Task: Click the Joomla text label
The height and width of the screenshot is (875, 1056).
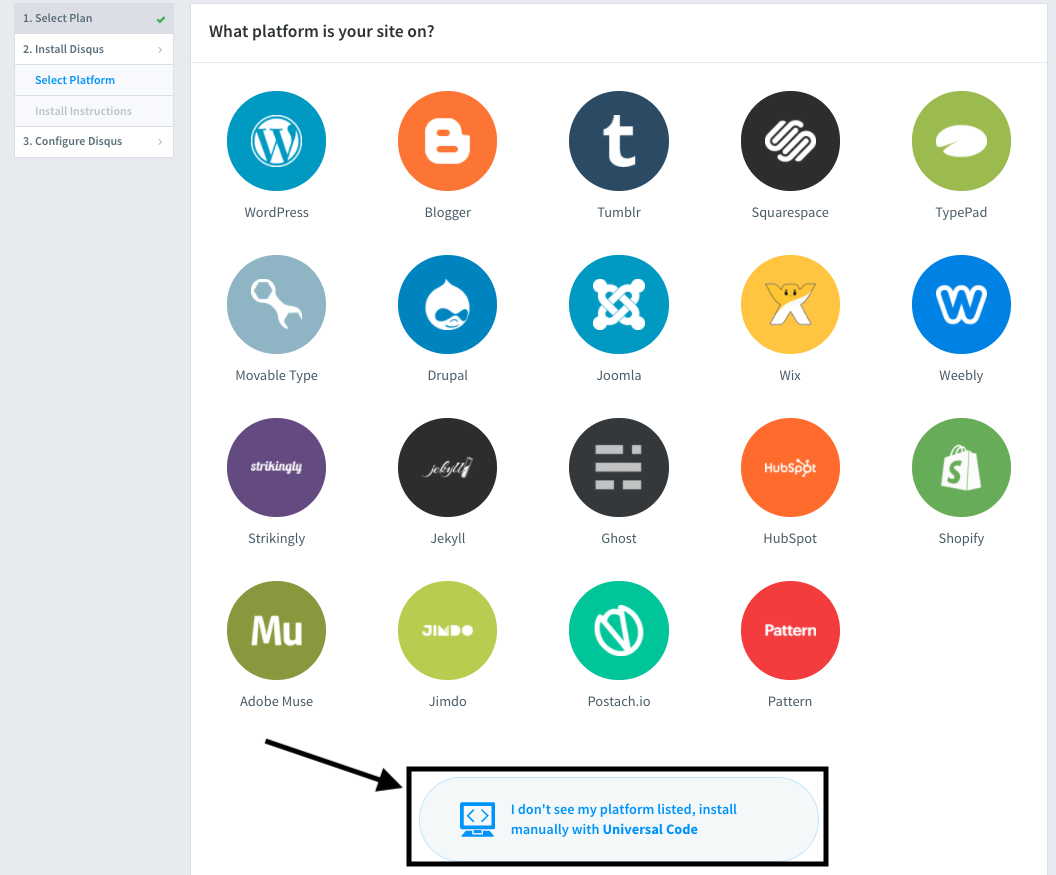Action: coord(619,375)
